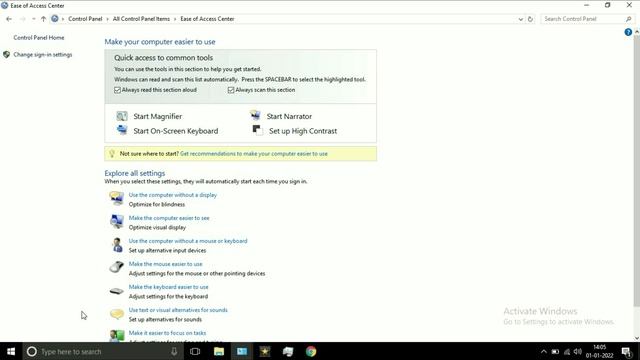
Task: Click All Control Panel Items breadcrumb
Action: click(141, 19)
